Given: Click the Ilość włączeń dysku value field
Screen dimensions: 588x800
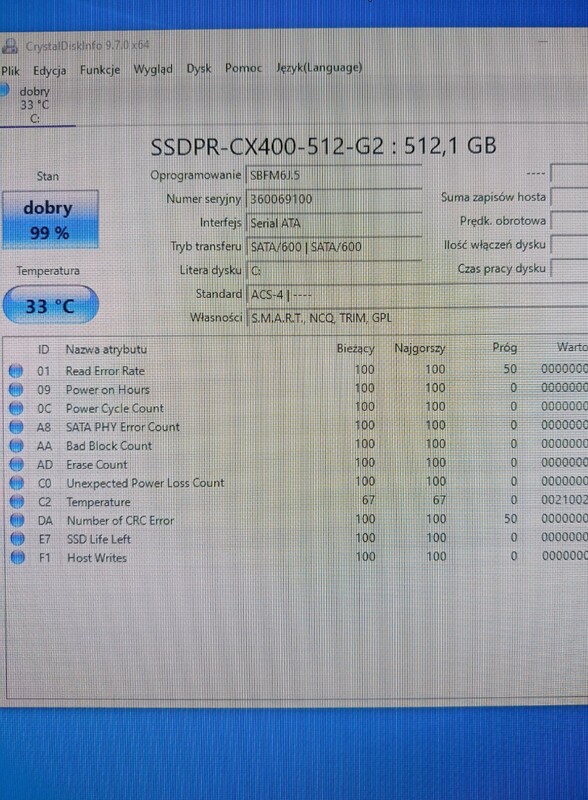Looking at the screenshot, I should tap(569, 245).
